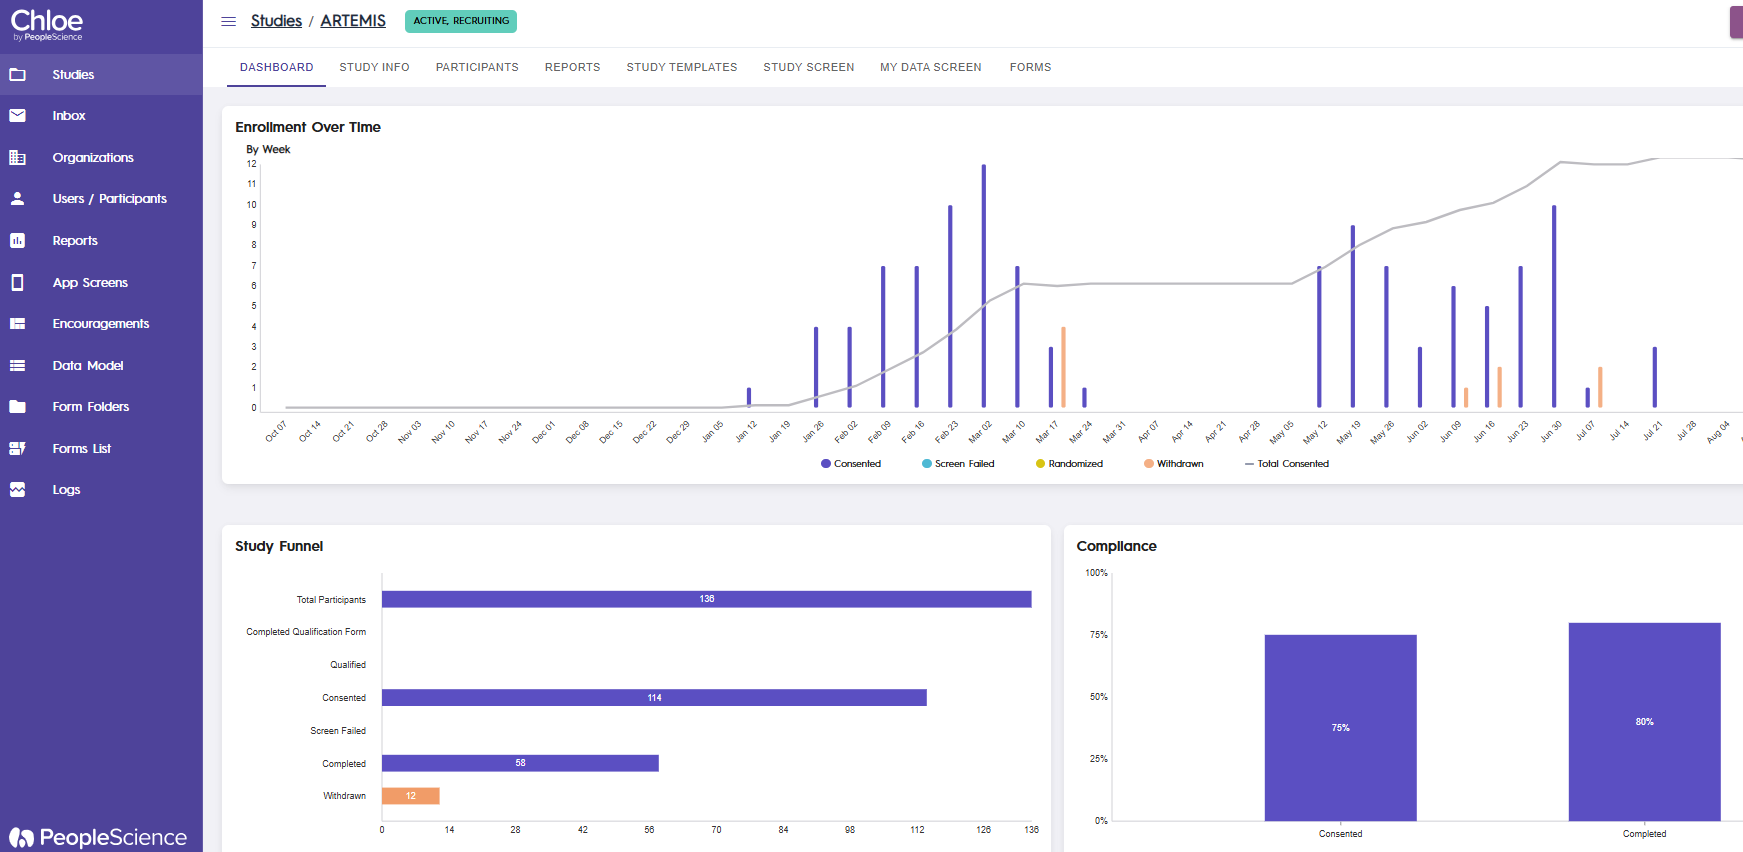Open Forms List page
This screenshot has width=1743, height=852.
point(101,449)
